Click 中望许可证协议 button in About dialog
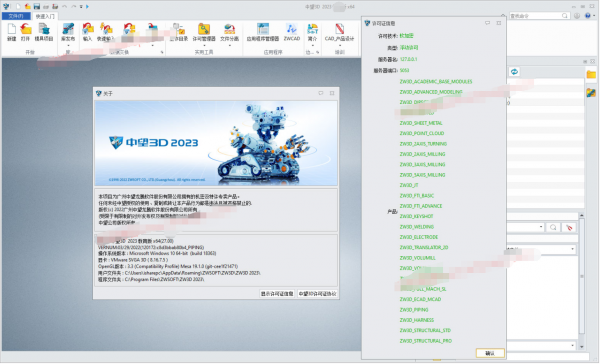Screen dimensions: 600x364 coord(317,294)
